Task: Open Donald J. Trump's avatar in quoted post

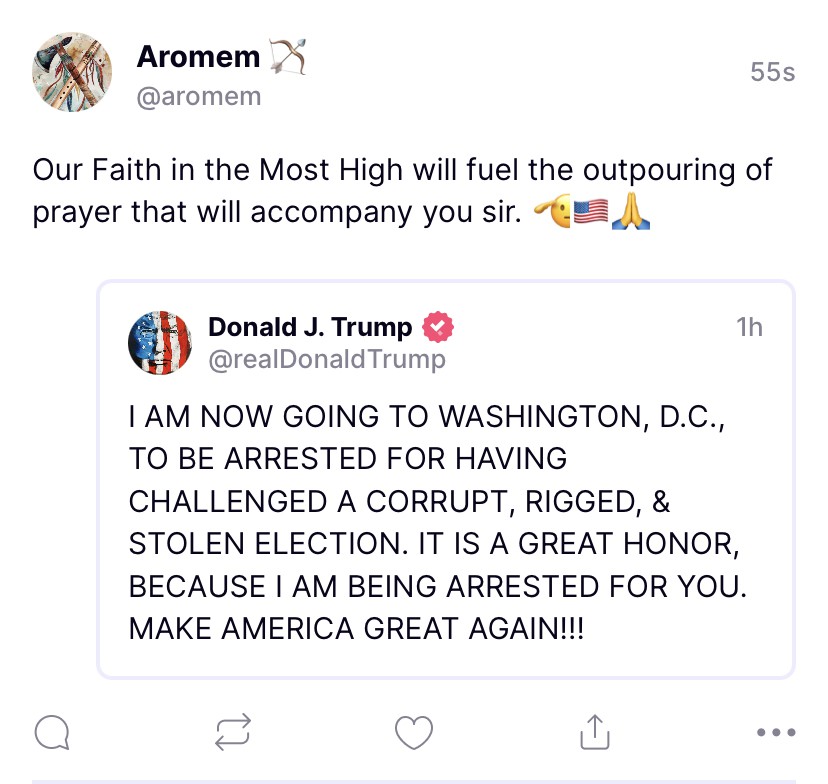Action: pos(161,342)
